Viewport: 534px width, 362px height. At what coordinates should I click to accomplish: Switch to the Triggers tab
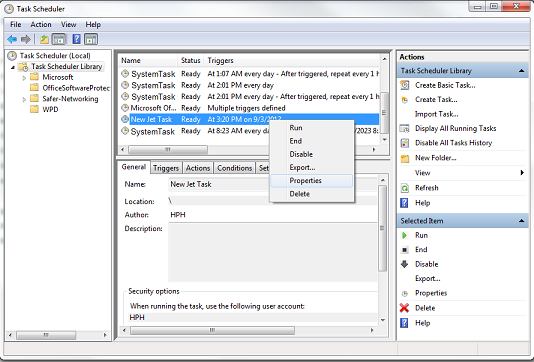[166, 168]
